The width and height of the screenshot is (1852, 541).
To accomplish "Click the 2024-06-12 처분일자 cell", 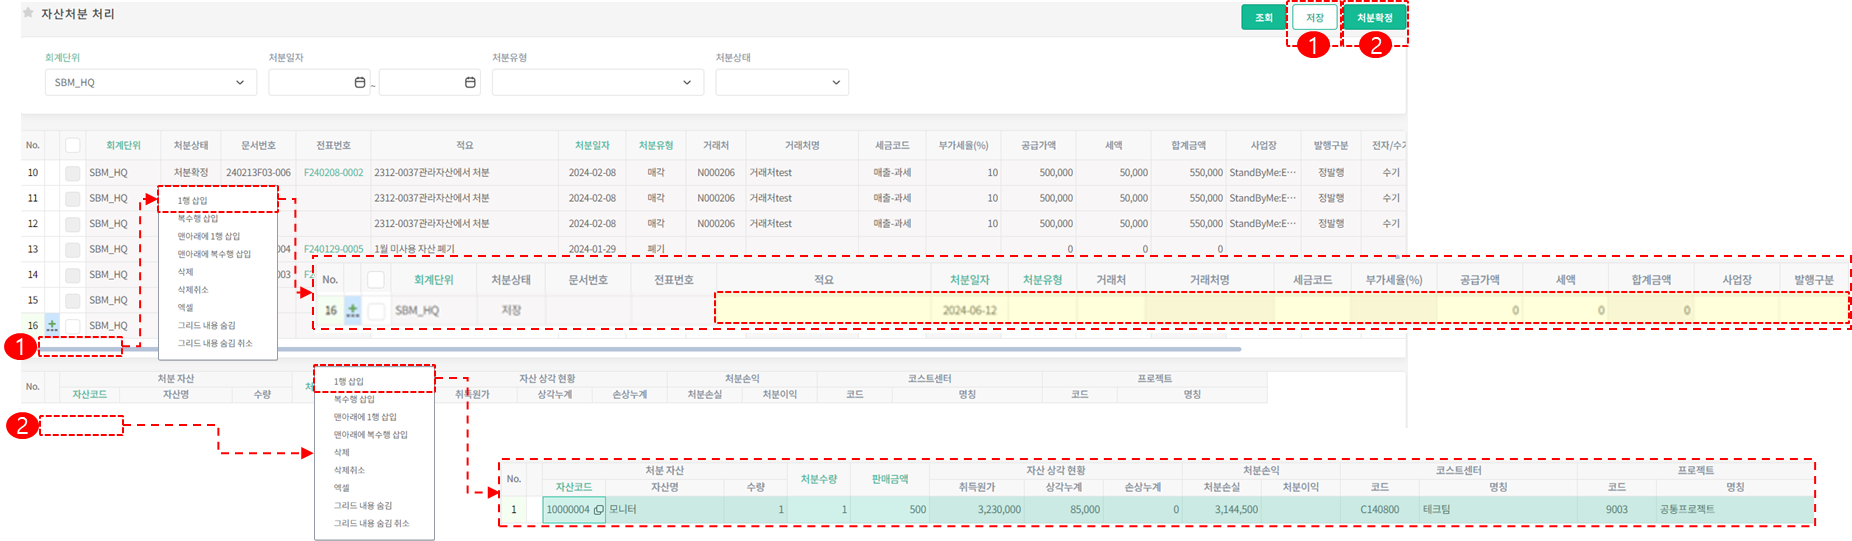I will coord(969,311).
